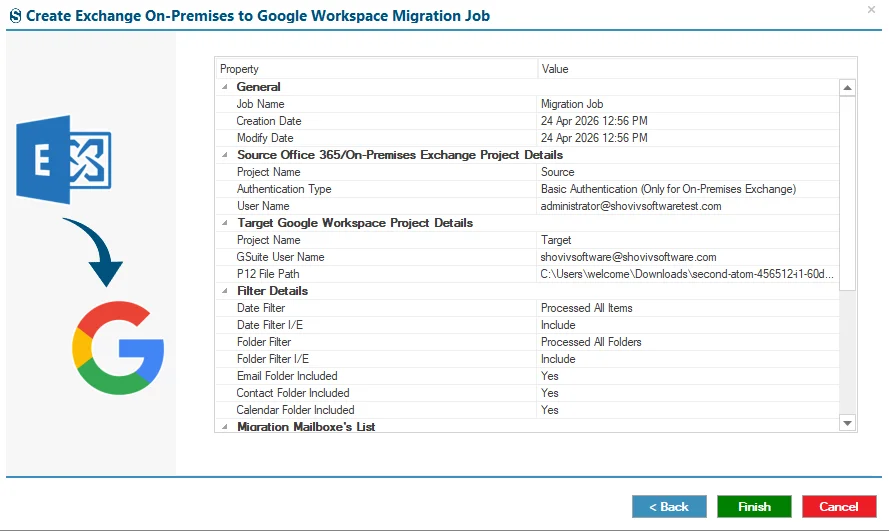889x531 pixels.
Task: Click the Target Google Workspace Project Details heading
Action: (355, 223)
